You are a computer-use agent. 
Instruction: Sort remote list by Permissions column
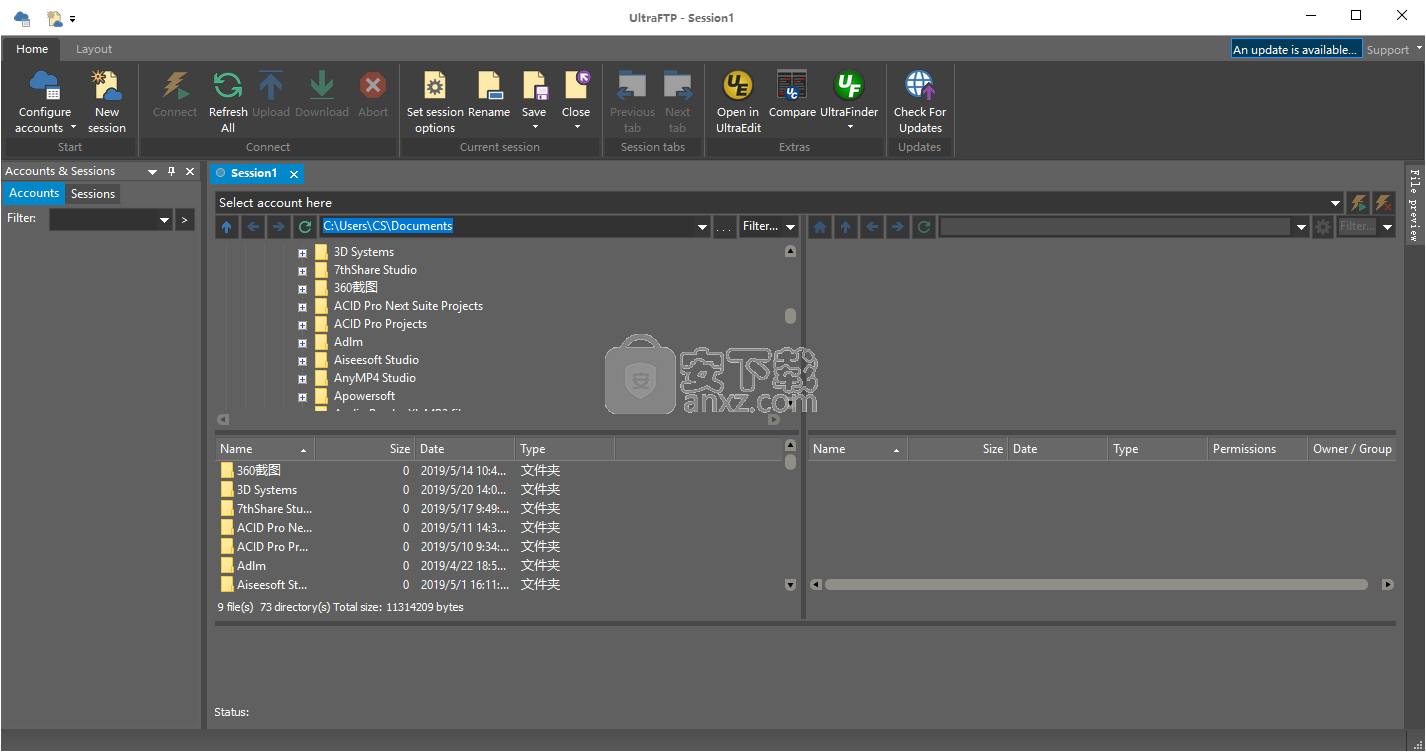pos(1257,449)
